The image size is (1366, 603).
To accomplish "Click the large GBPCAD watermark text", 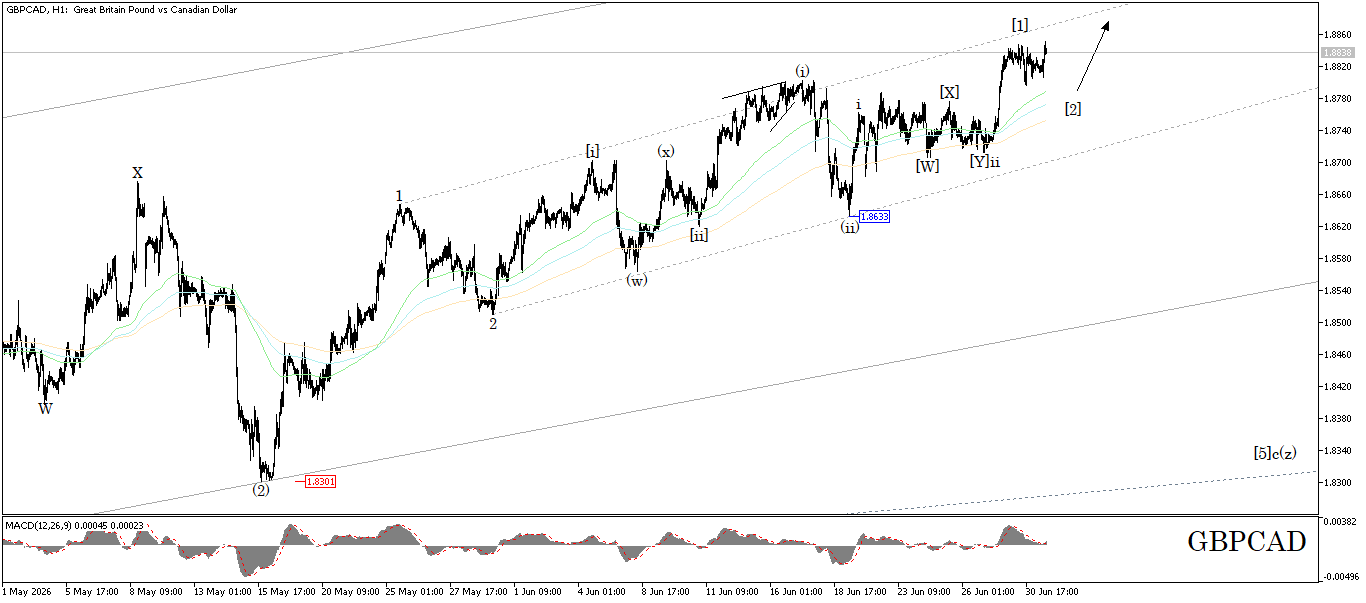I will [x=1246, y=542].
